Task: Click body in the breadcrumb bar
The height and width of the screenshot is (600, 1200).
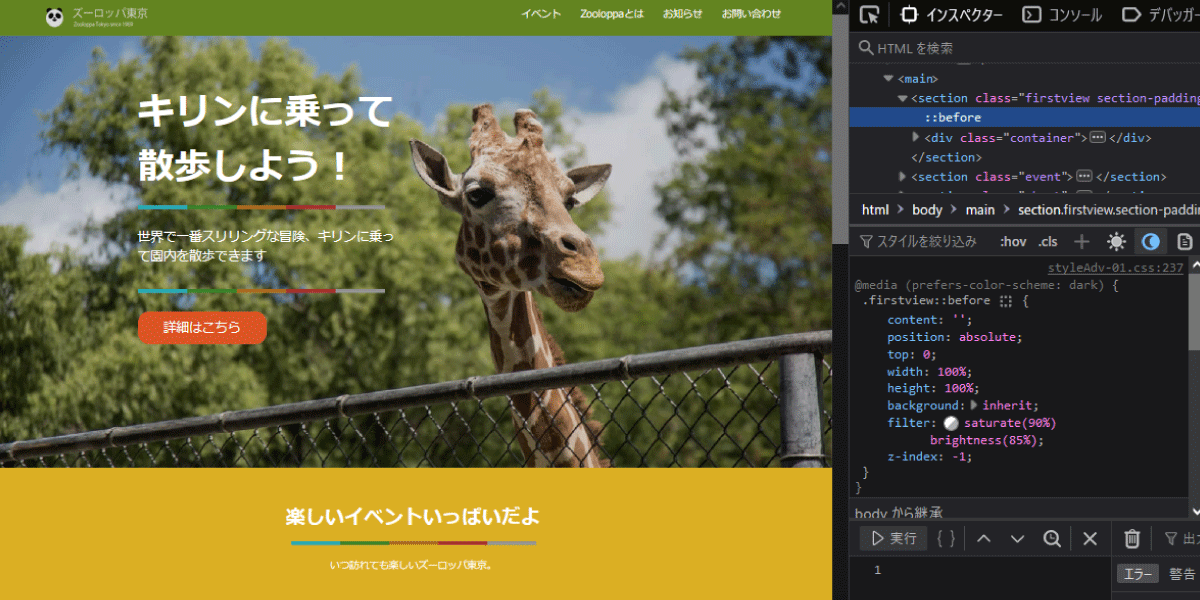Action: pyautogui.click(x=927, y=210)
